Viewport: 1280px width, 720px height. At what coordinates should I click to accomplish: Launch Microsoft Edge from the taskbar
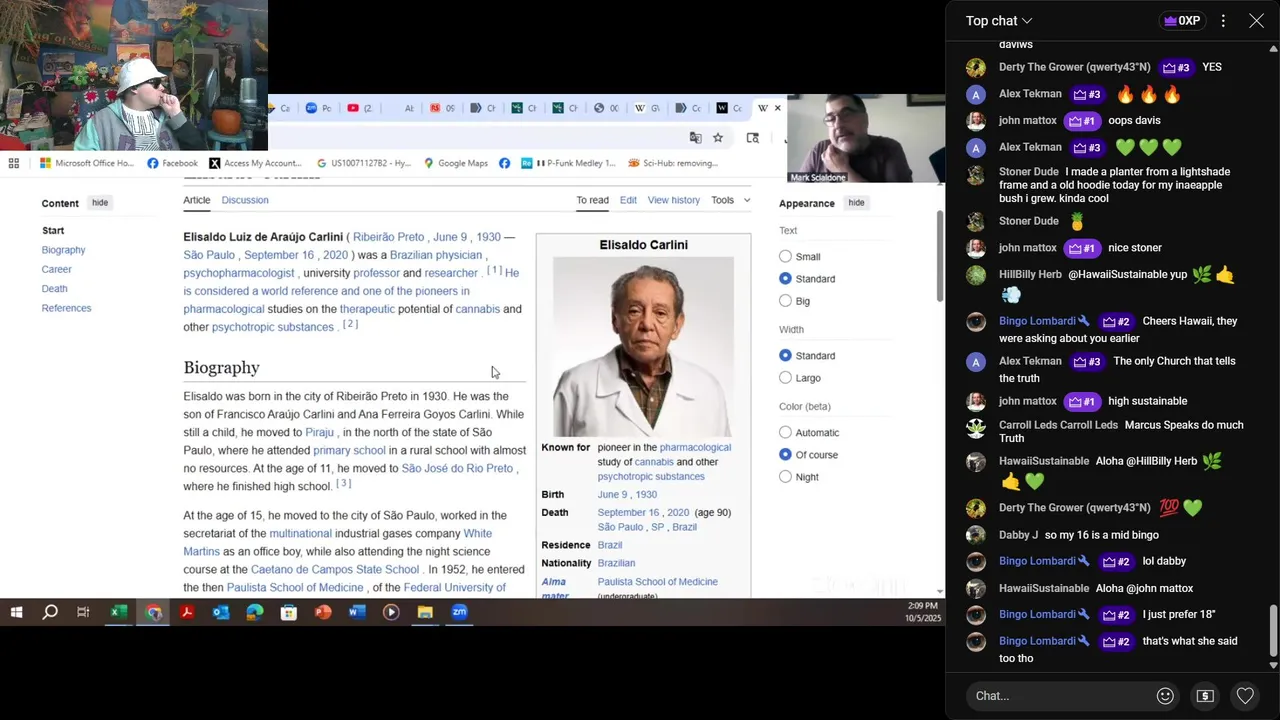click(x=255, y=612)
